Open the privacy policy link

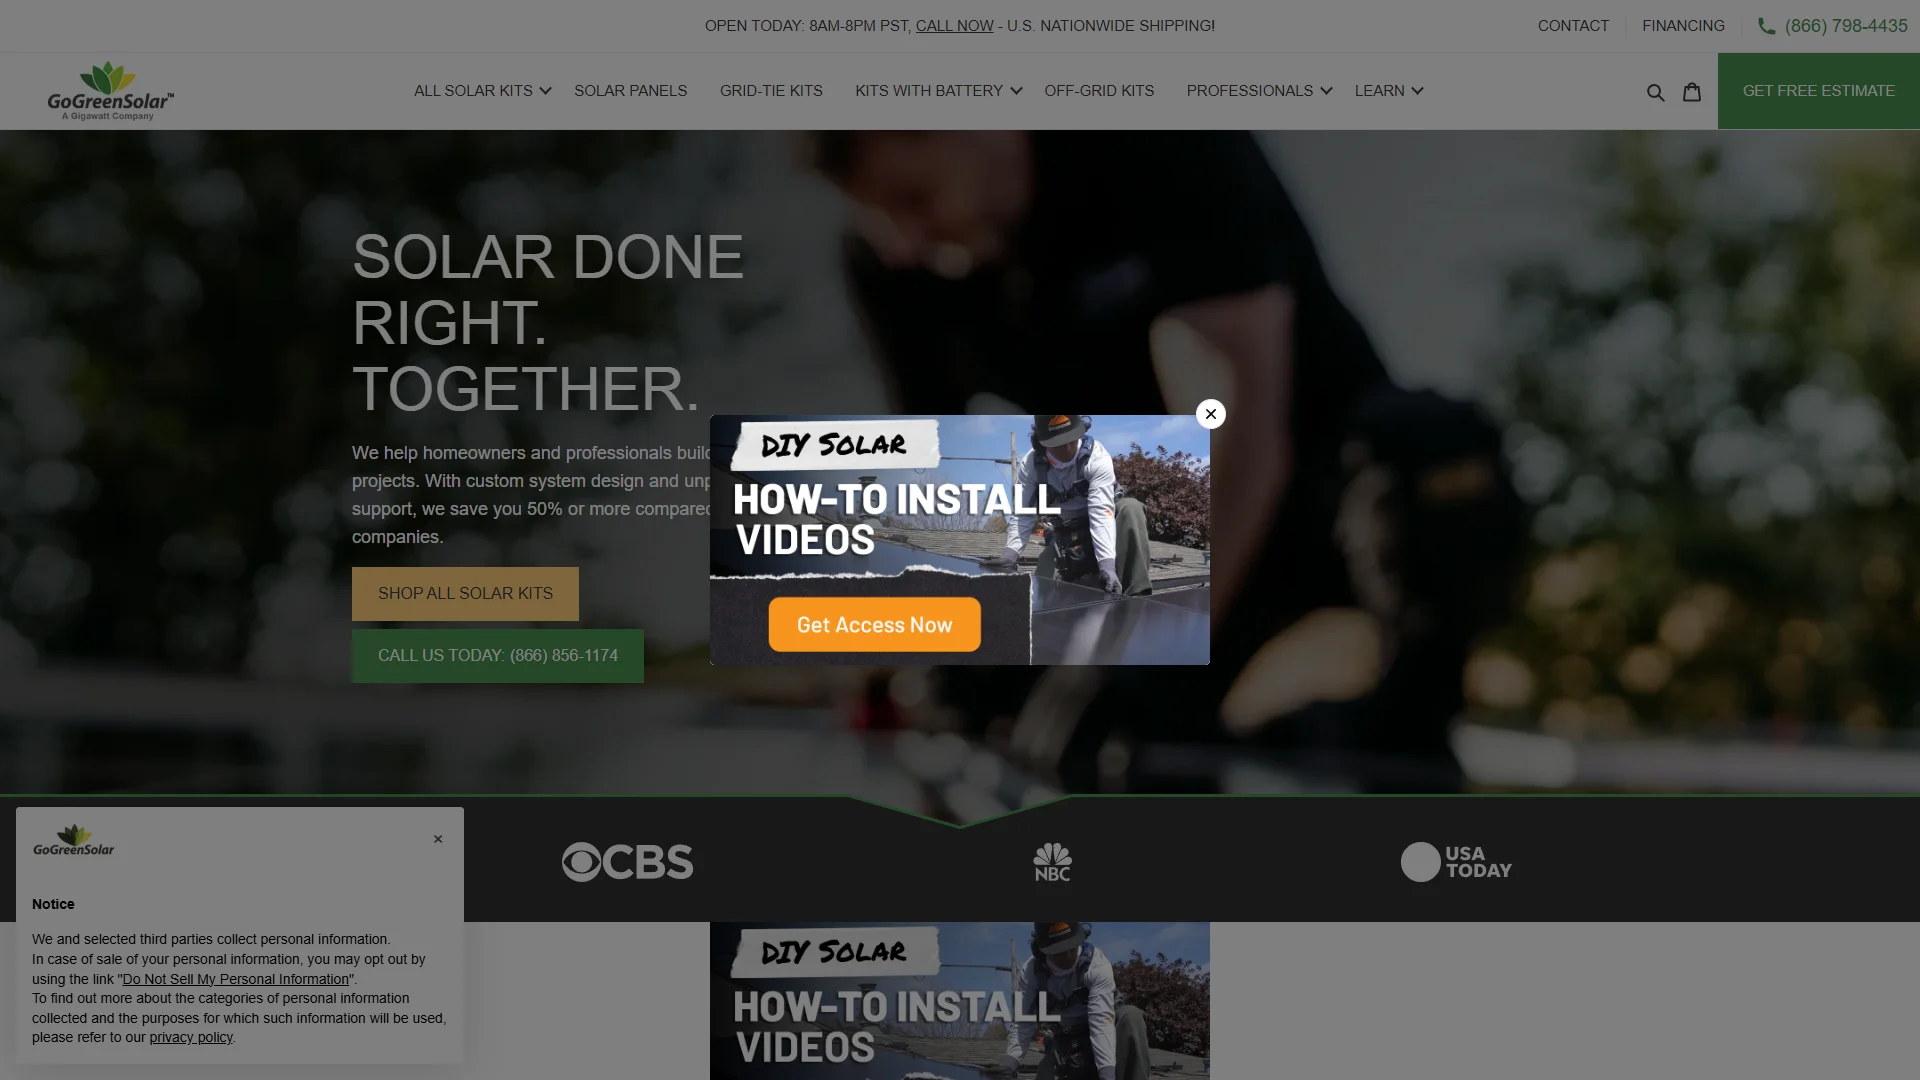click(191, 1038)
